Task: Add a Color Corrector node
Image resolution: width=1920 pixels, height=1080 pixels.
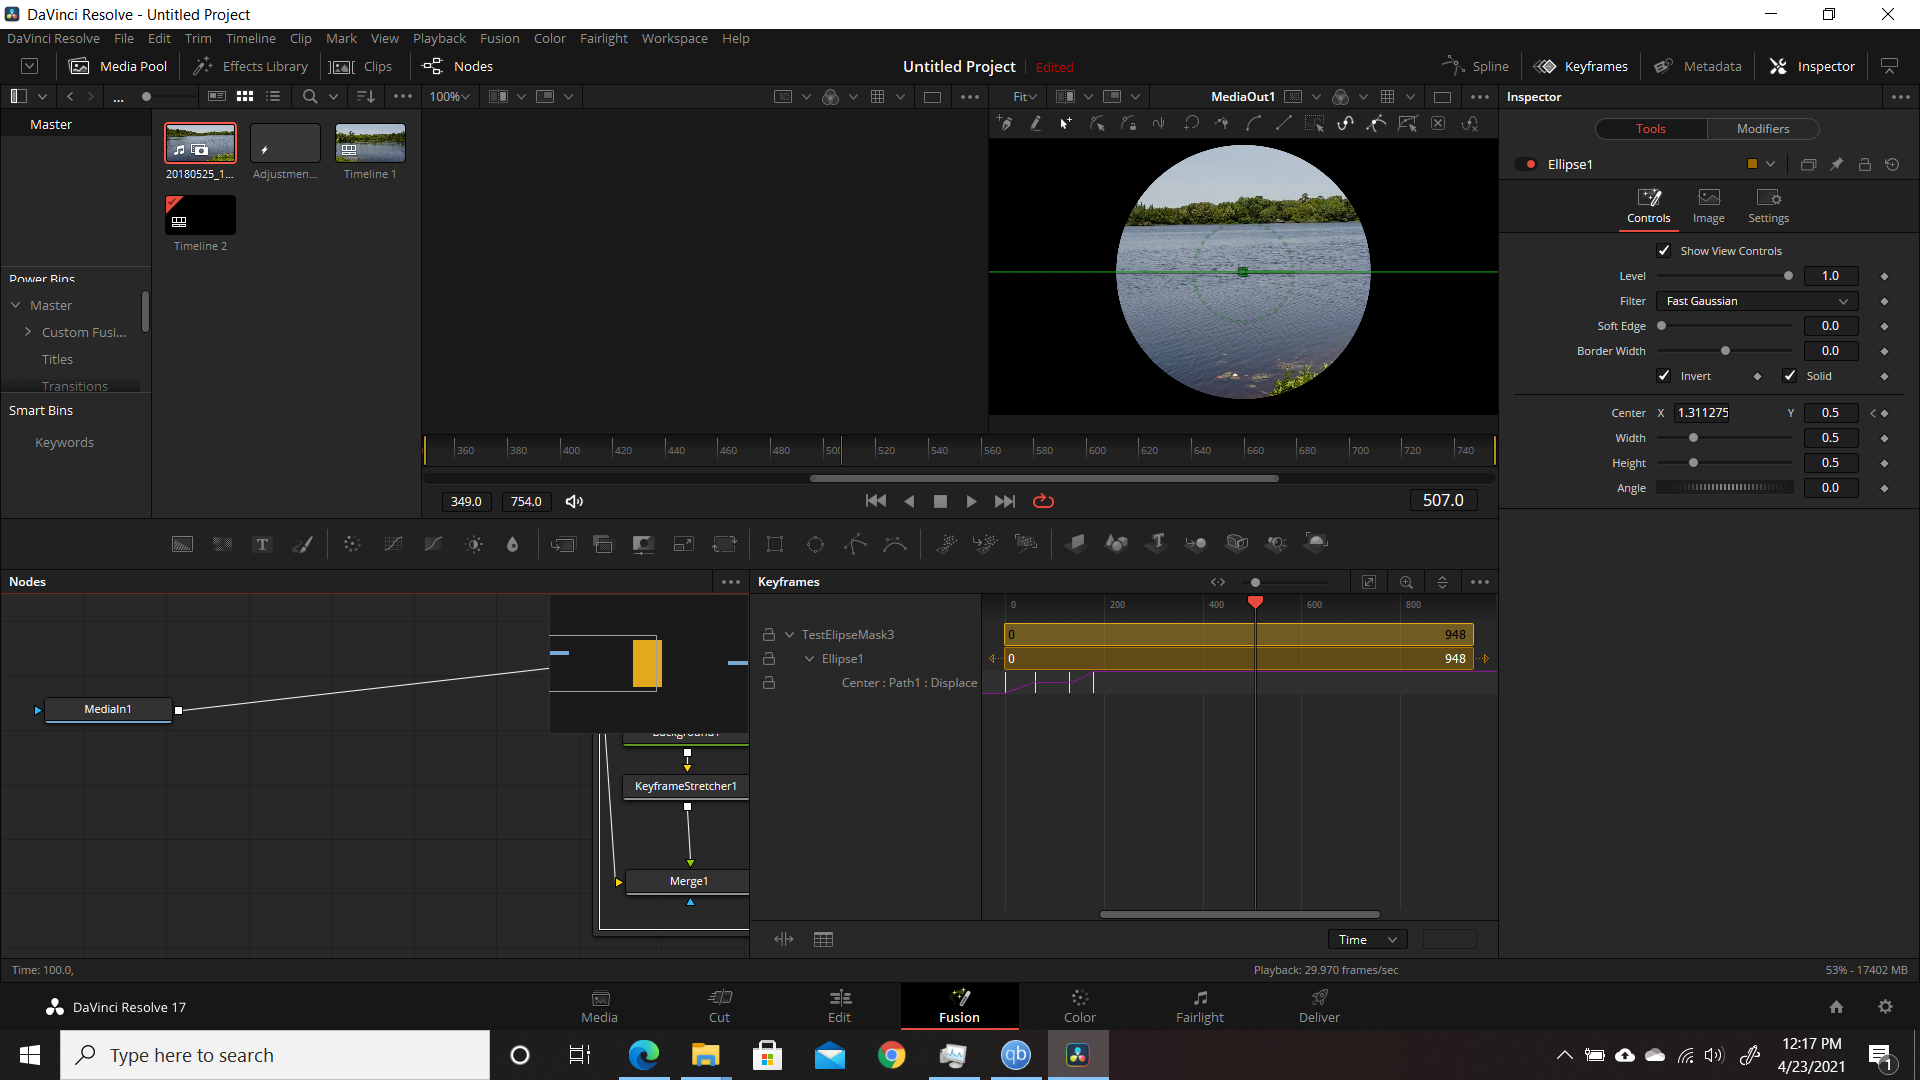Action: [x=352, y=544]
